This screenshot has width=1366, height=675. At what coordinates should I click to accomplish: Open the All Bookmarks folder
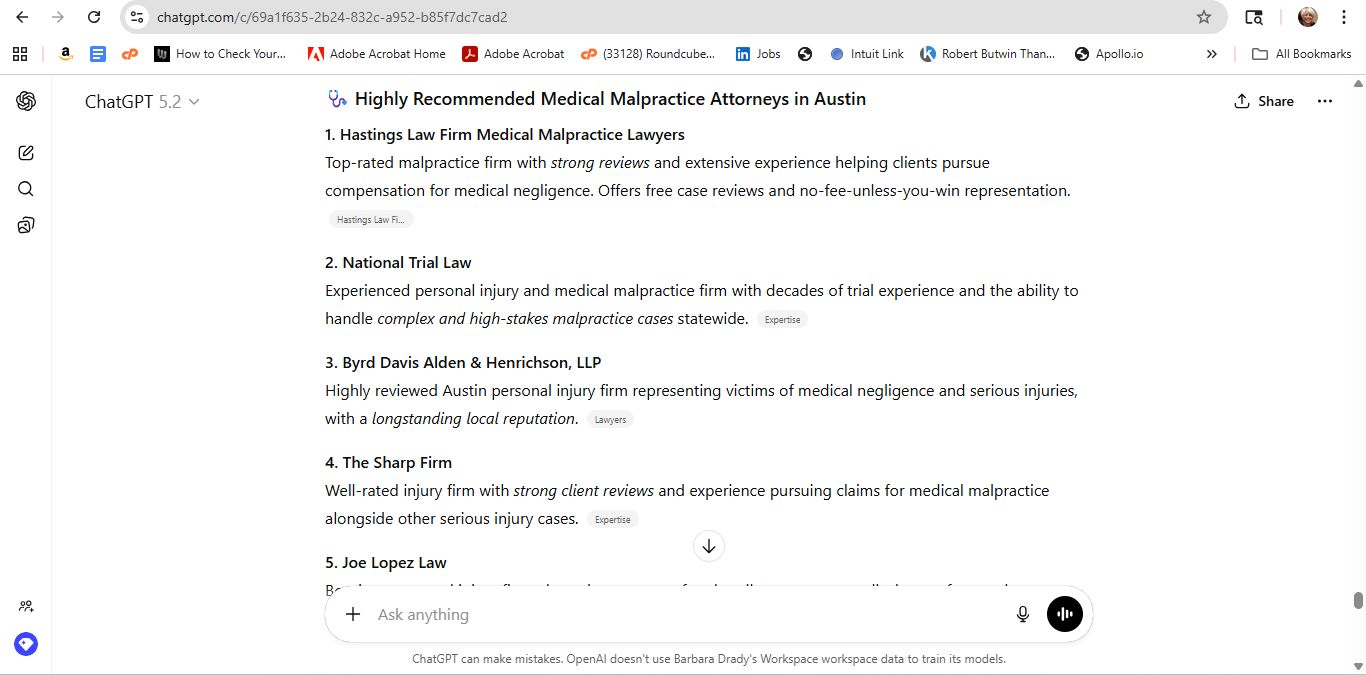click(1302, 54)
